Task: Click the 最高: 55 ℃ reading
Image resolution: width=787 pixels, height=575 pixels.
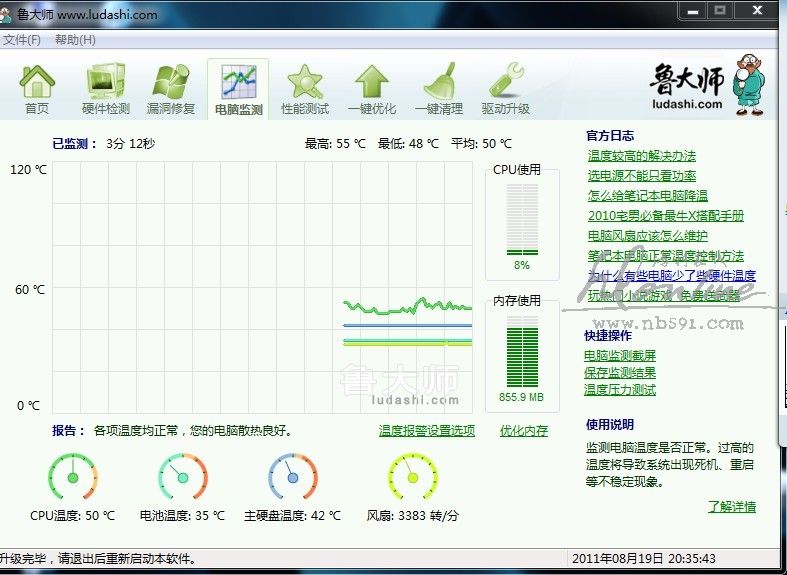Action: pyautogui.click(x=335, y=143)
